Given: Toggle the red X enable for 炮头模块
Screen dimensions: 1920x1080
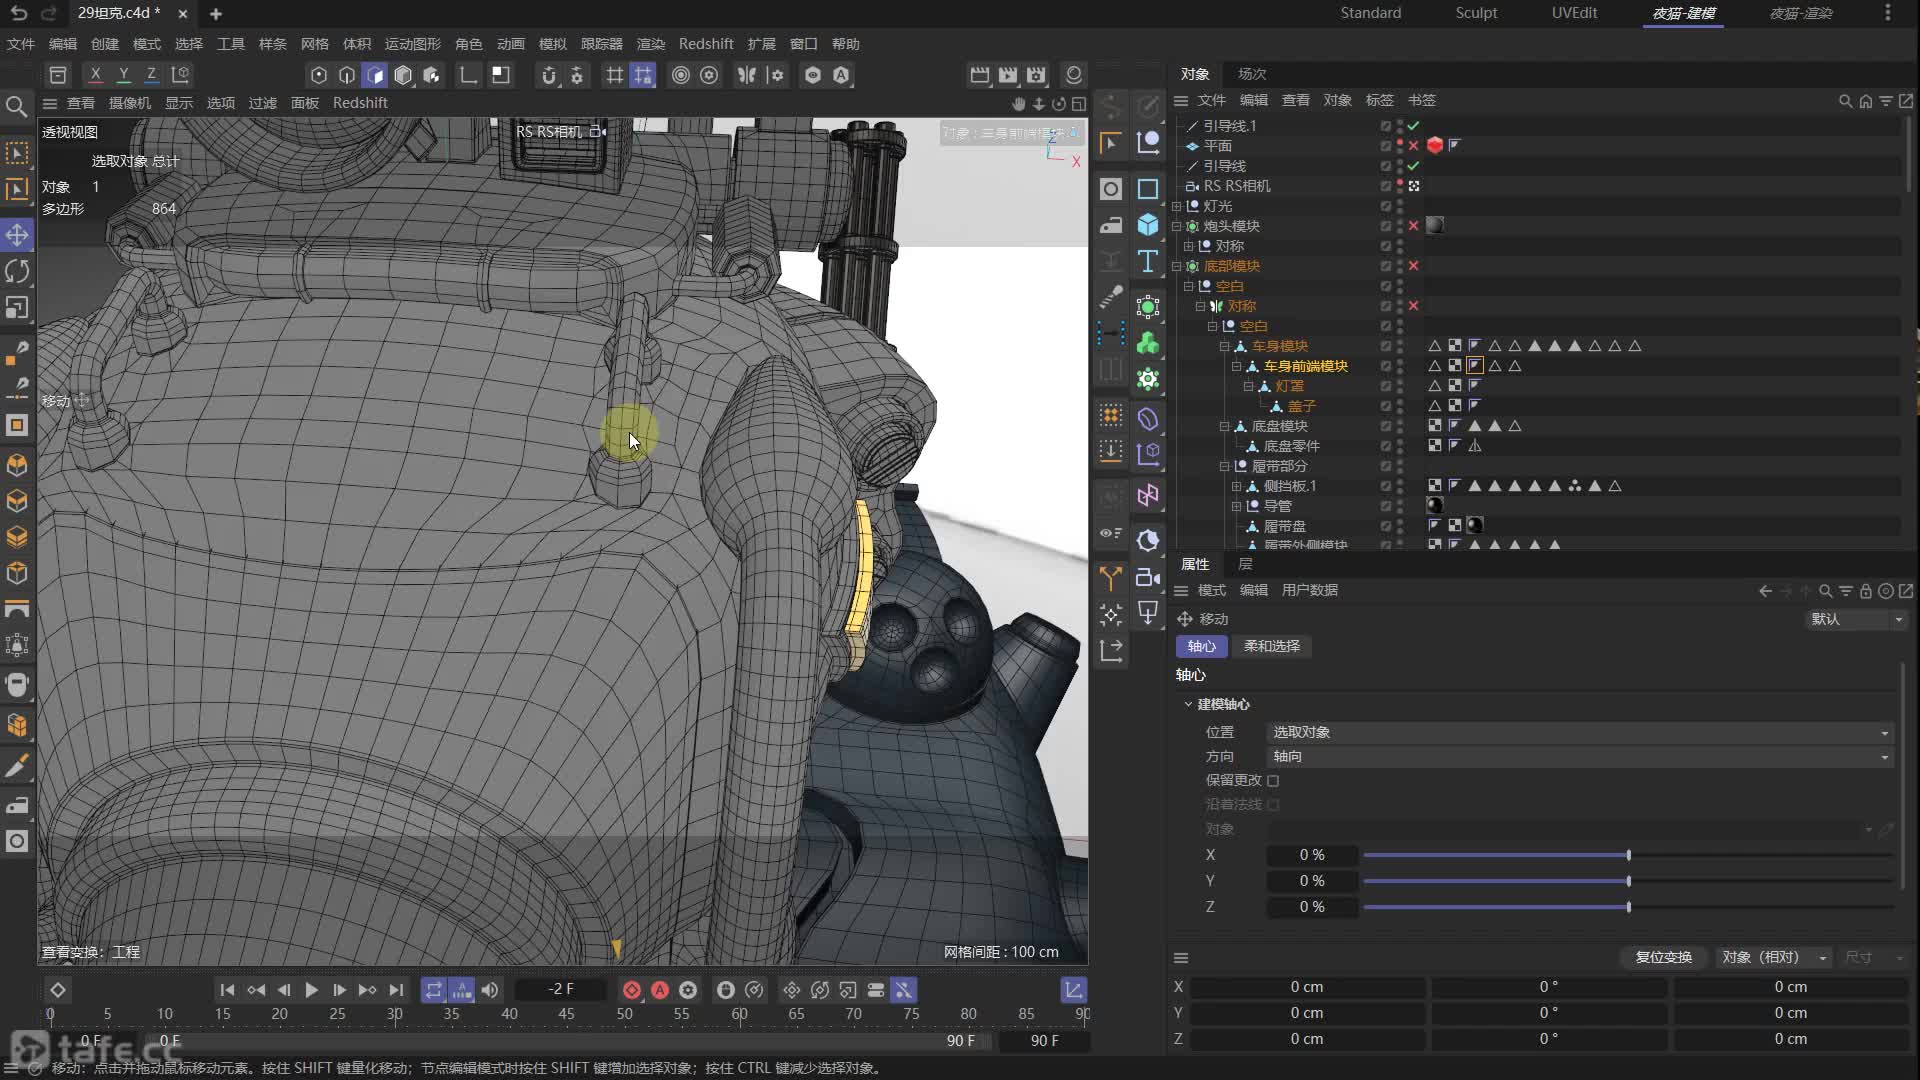Looking at the screenshot, I should tap(1413, 226).
